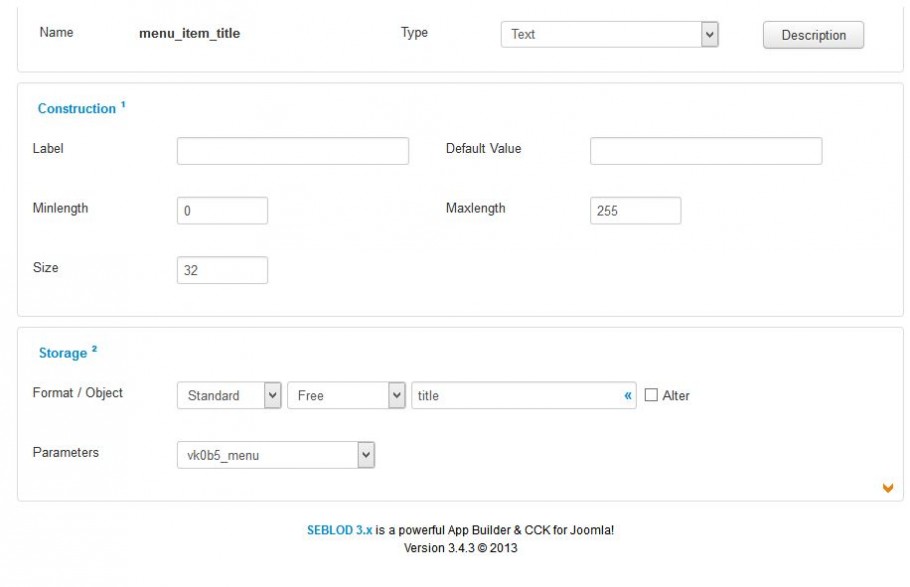Expand the Free object dropdown

346,395
